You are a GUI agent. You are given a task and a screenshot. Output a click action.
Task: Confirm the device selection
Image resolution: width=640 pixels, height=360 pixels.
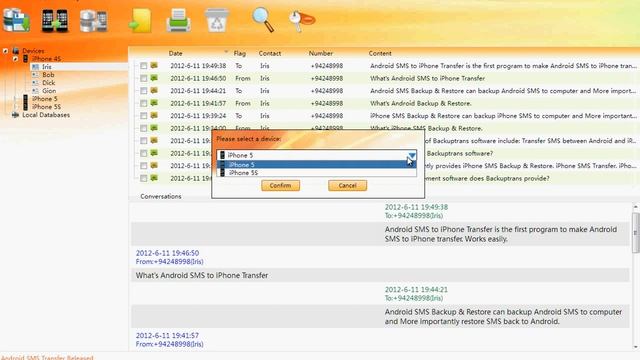280,185
